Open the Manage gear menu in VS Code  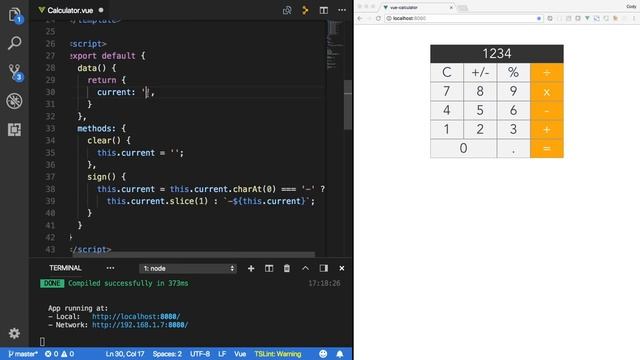(14, 333)
